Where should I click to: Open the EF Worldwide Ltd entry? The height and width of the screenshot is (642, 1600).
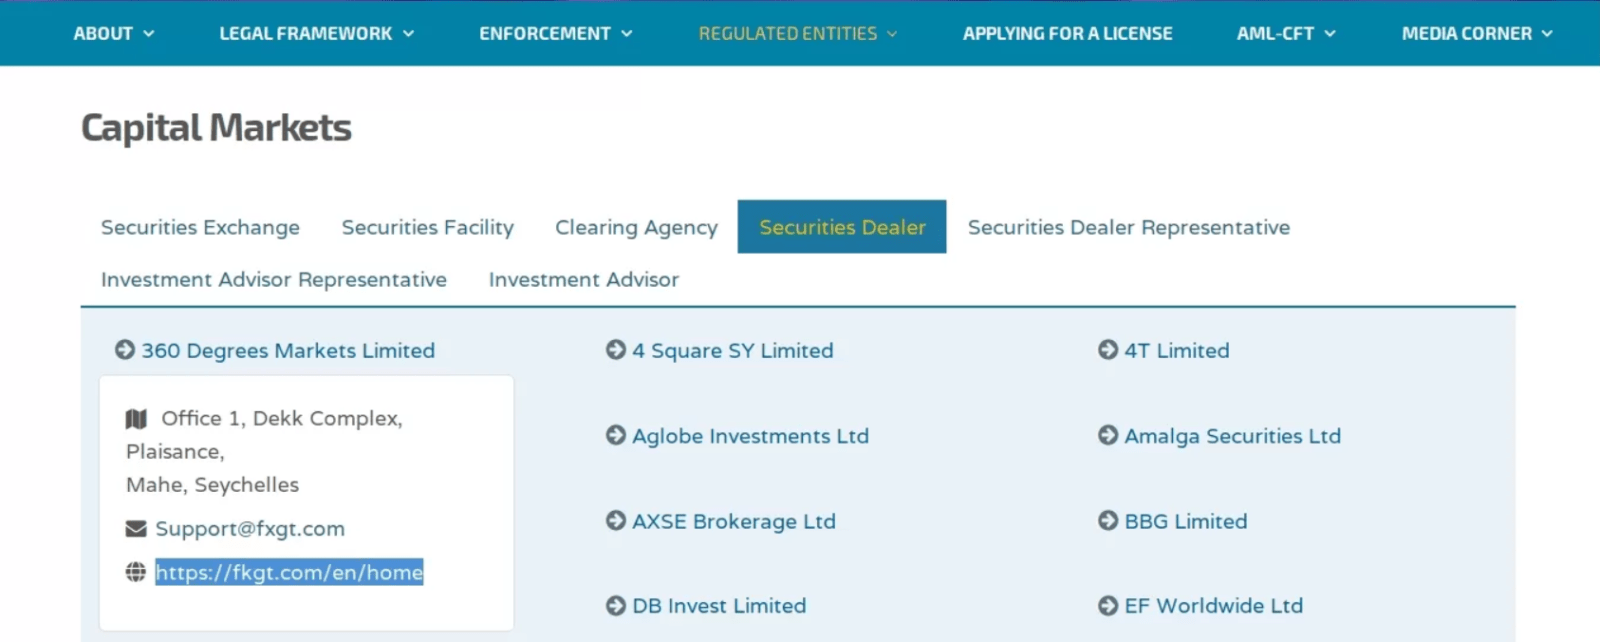pyautogui.click(x=1213, y=606)
